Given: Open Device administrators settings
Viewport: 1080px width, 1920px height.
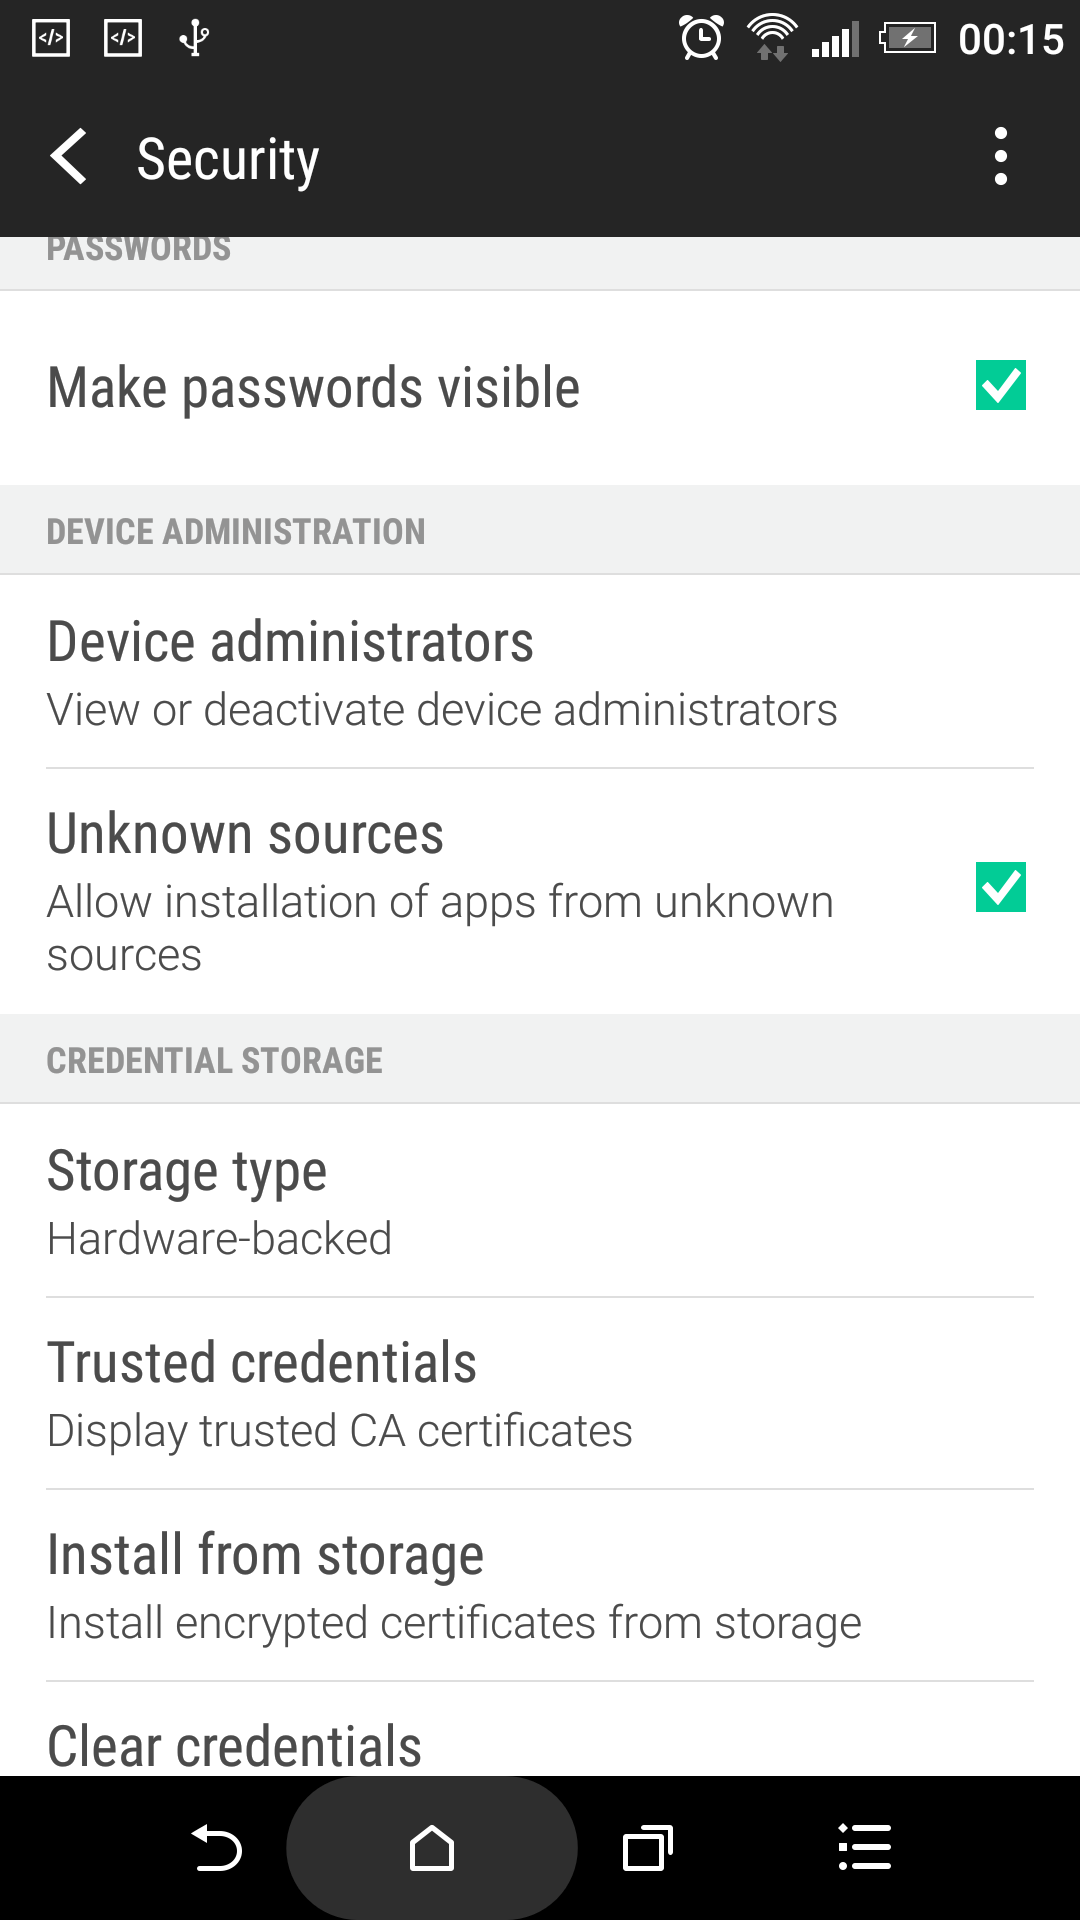Looking at the screenshot, I should coord(540,672).
